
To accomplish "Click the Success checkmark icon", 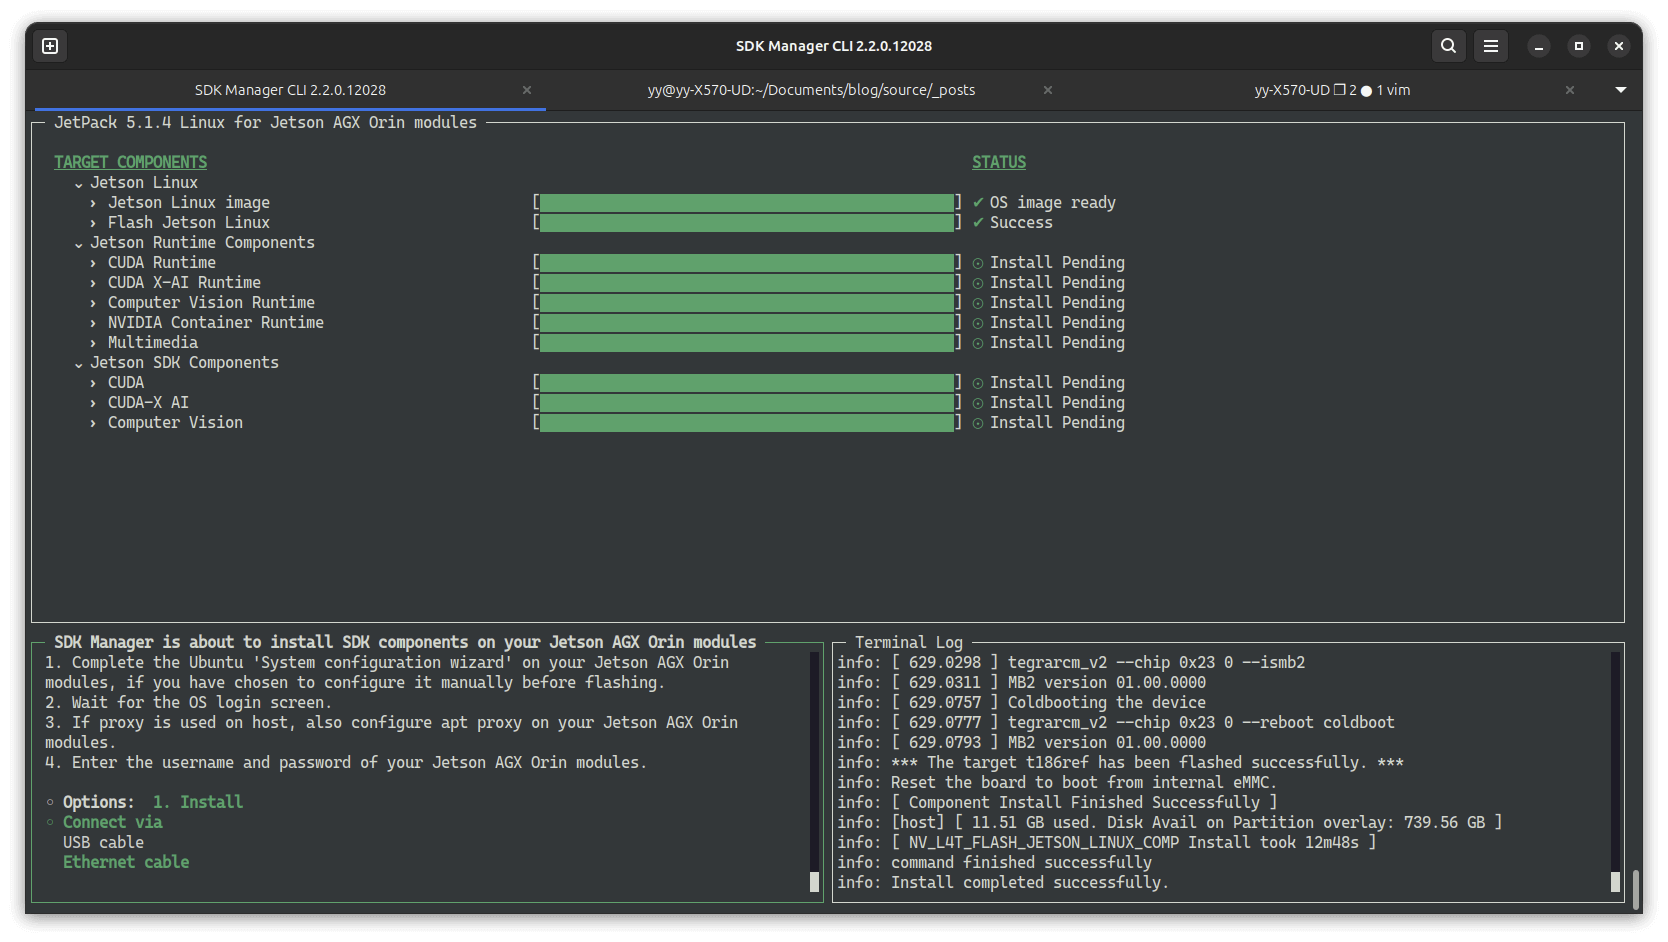I will point(978,223).
